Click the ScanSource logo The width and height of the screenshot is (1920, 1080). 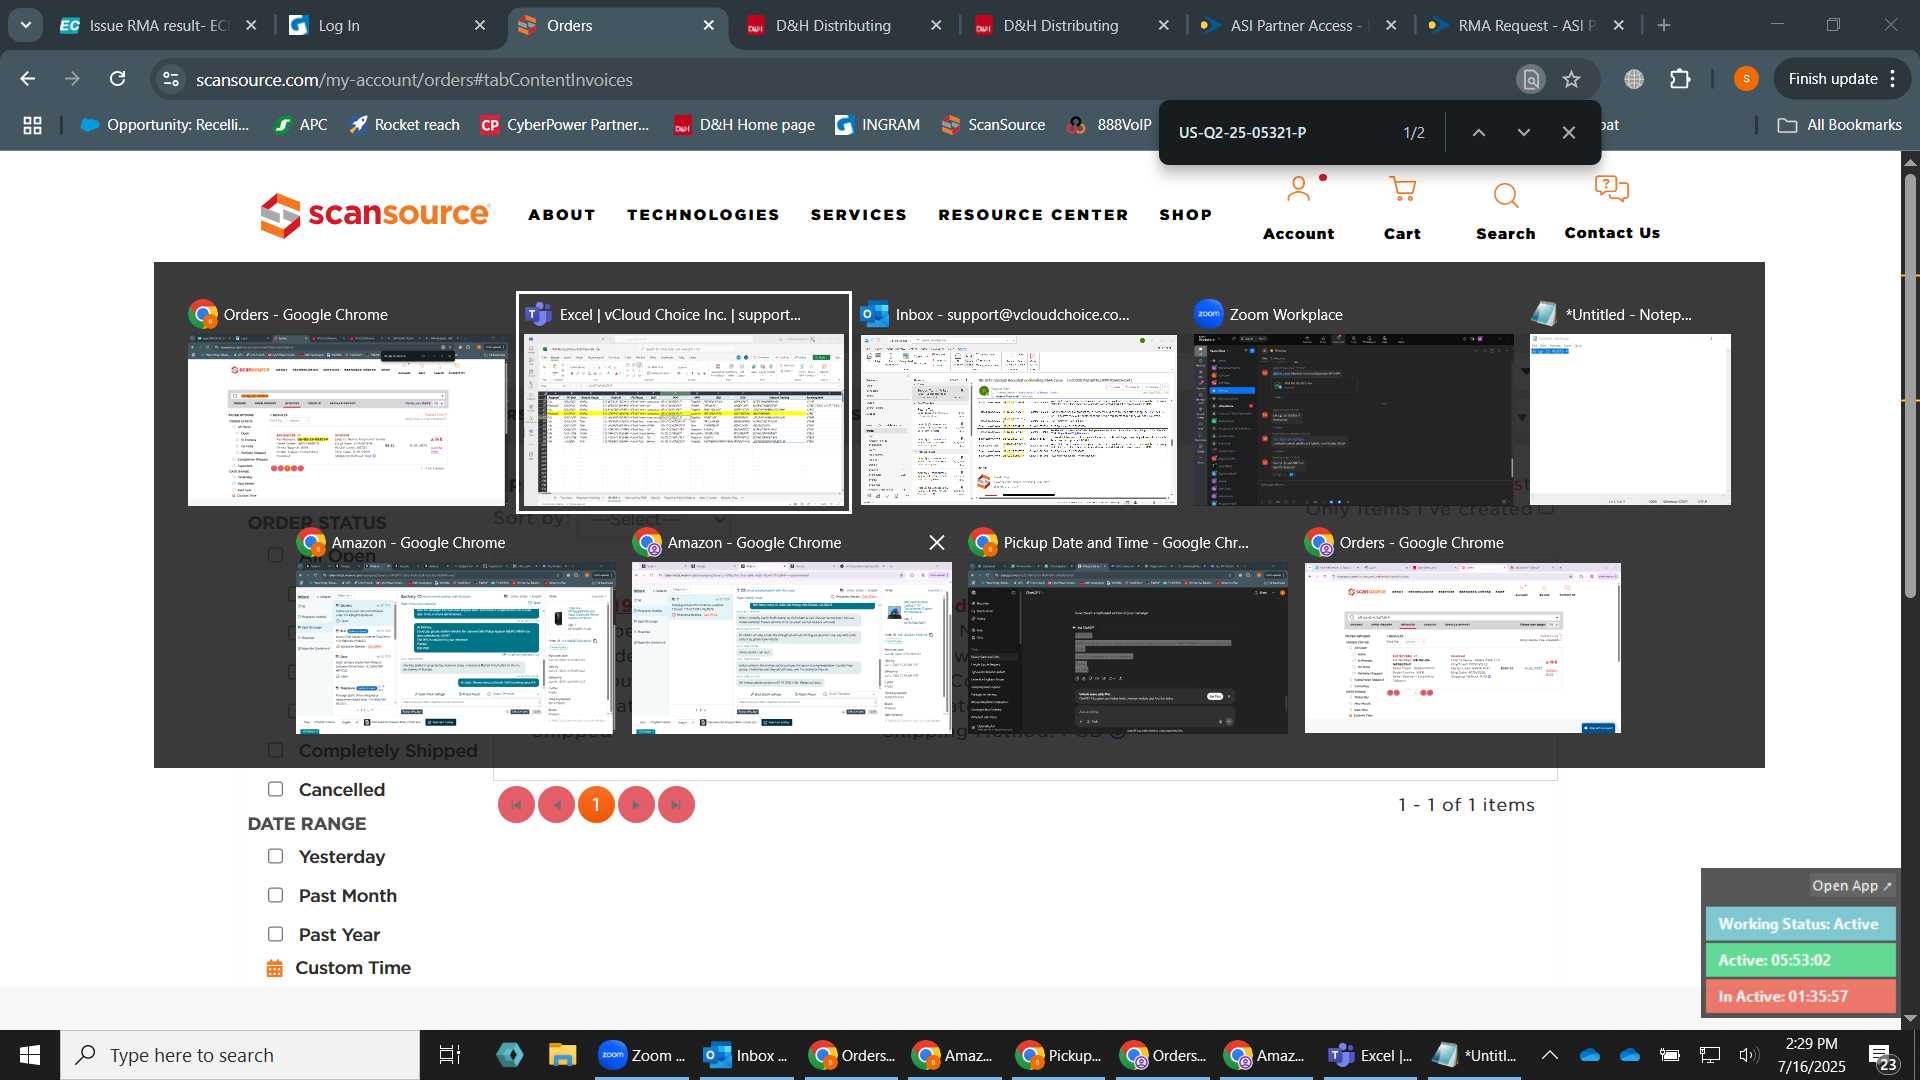(x=375, y=214)
